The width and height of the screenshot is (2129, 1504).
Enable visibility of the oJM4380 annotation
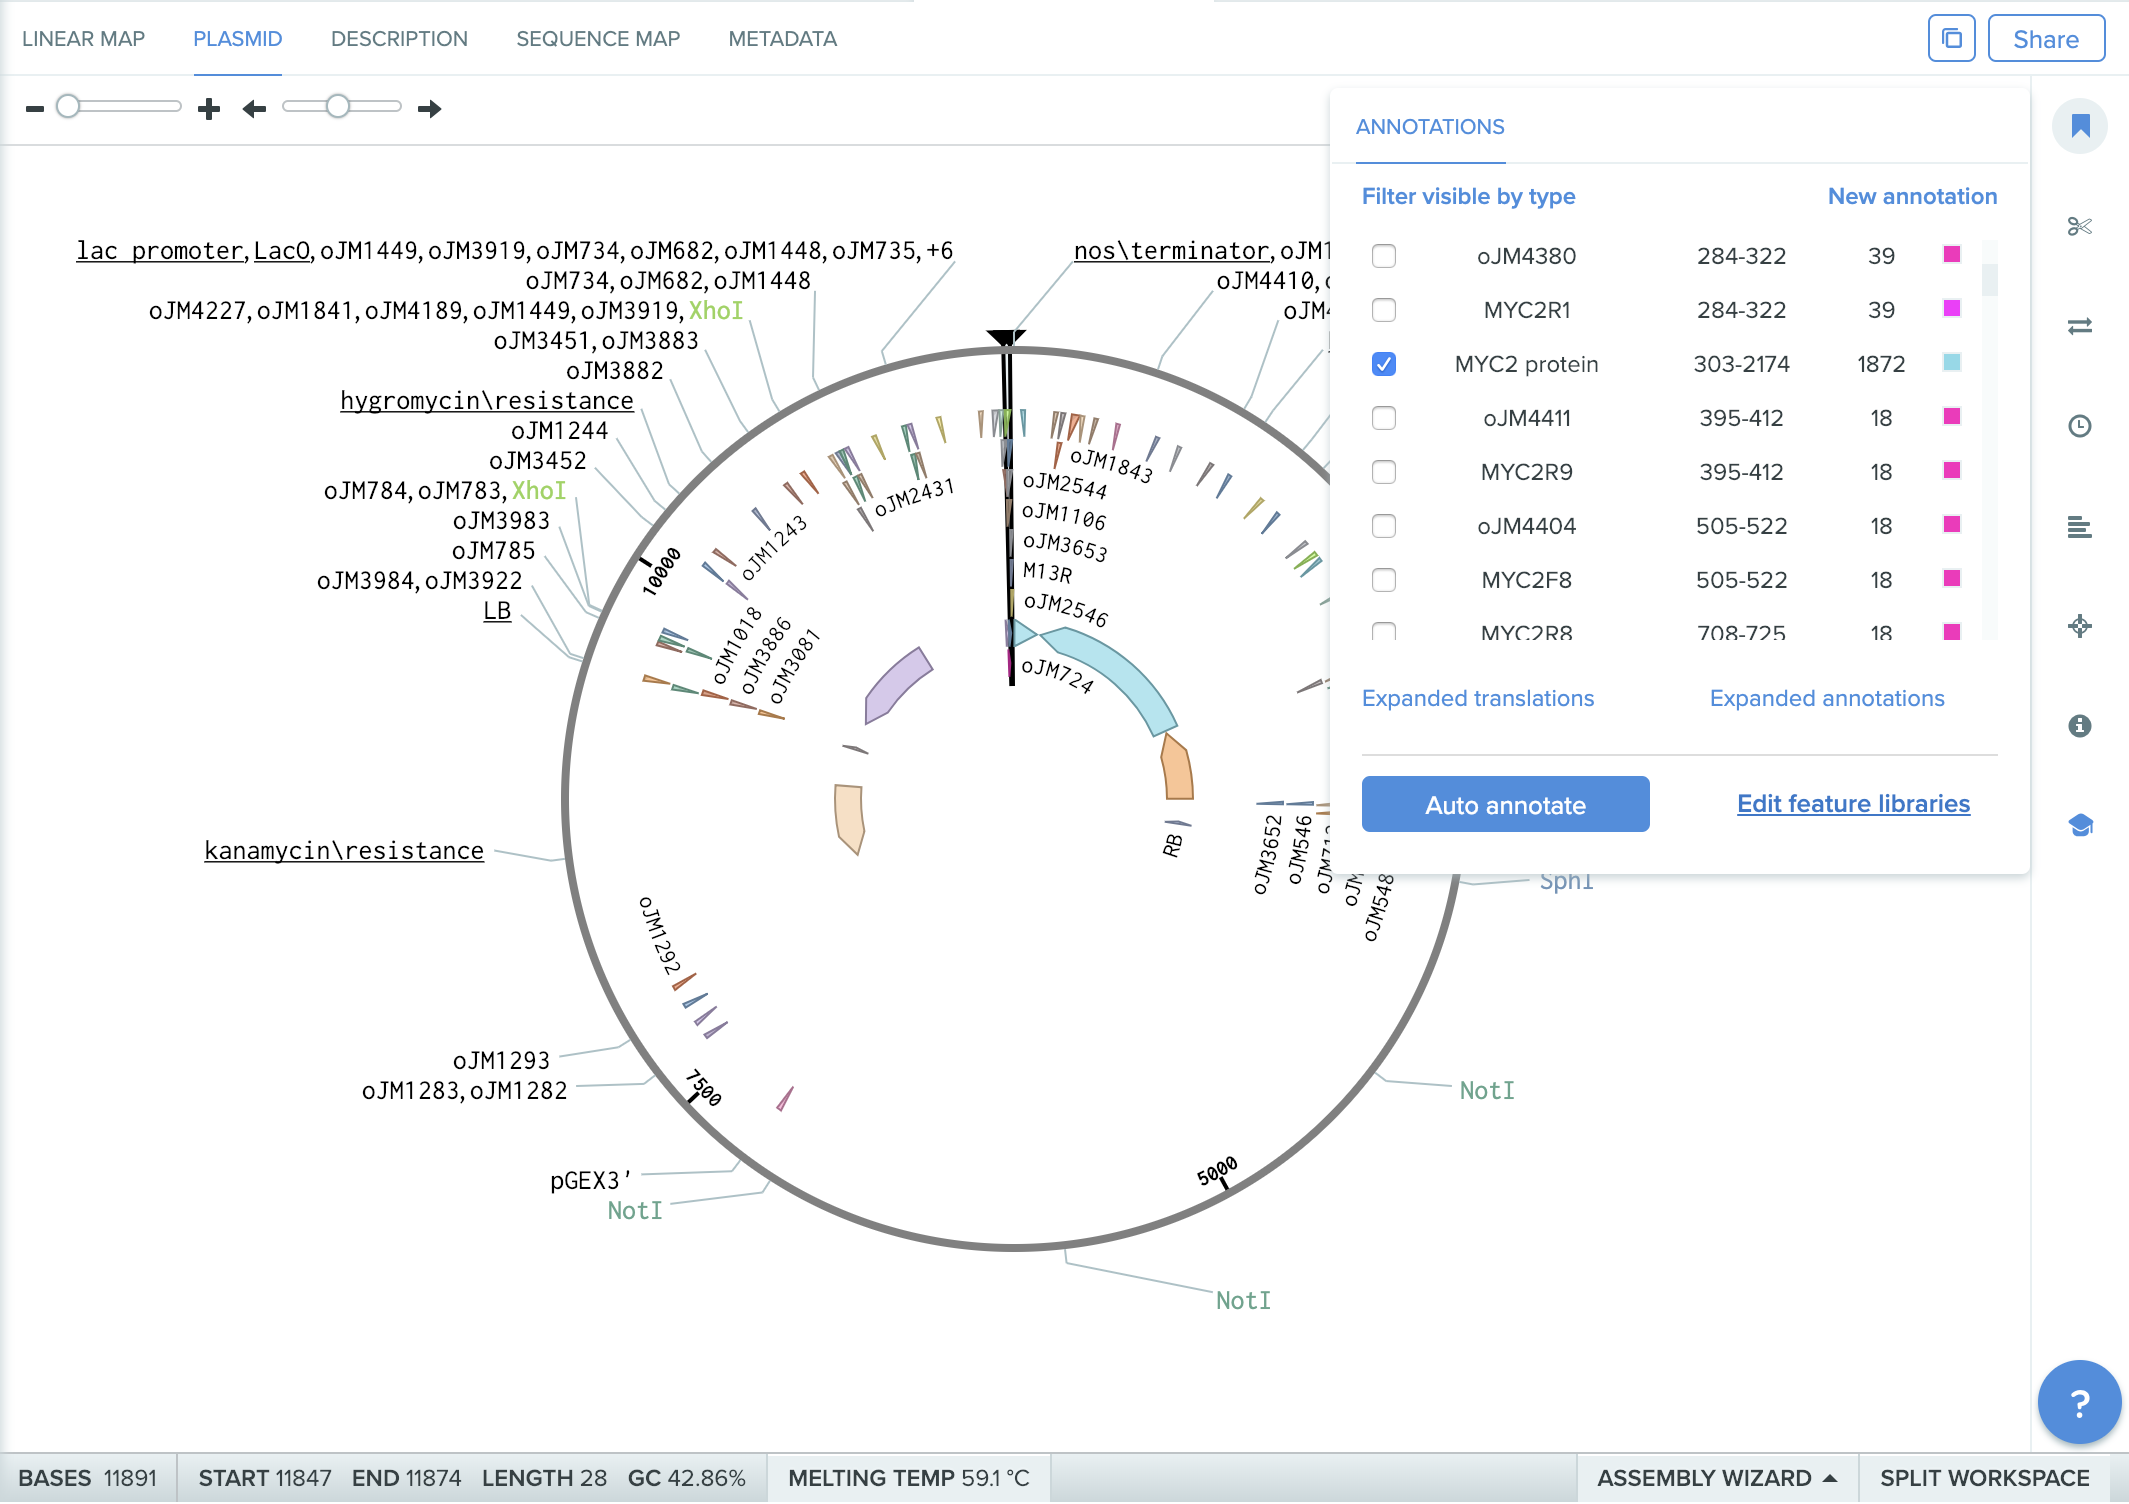(1385, 257)
